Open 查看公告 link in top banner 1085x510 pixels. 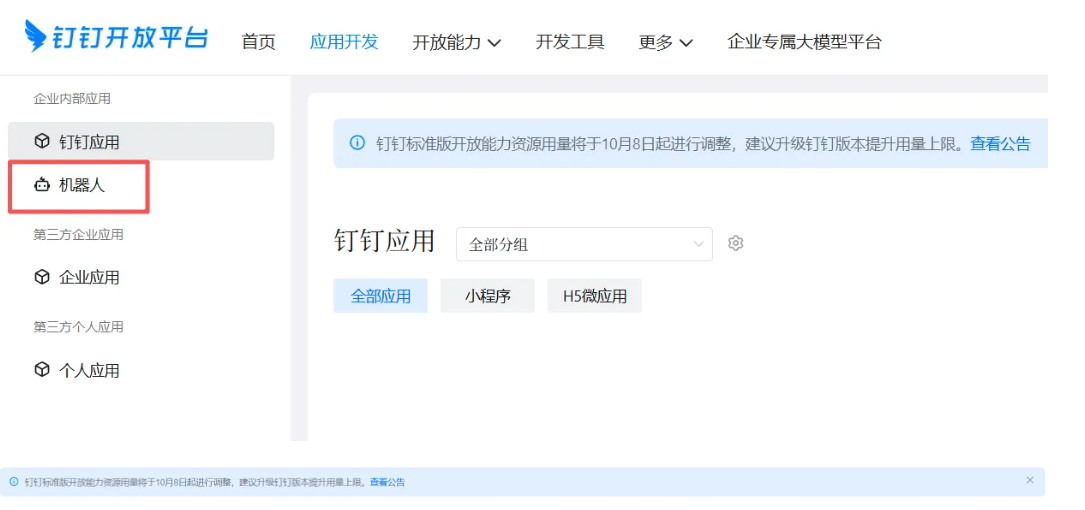pos(1000,143)
